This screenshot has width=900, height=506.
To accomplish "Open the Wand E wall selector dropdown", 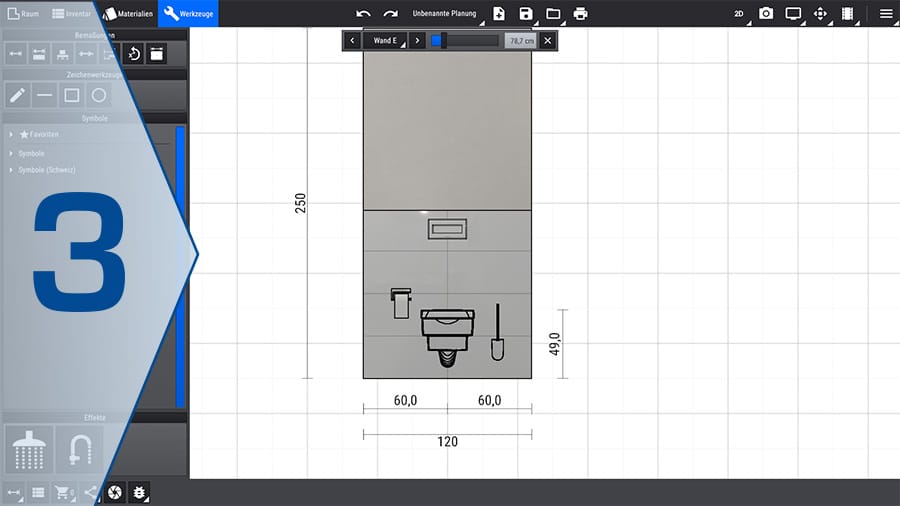I will [x=384, y=41].
